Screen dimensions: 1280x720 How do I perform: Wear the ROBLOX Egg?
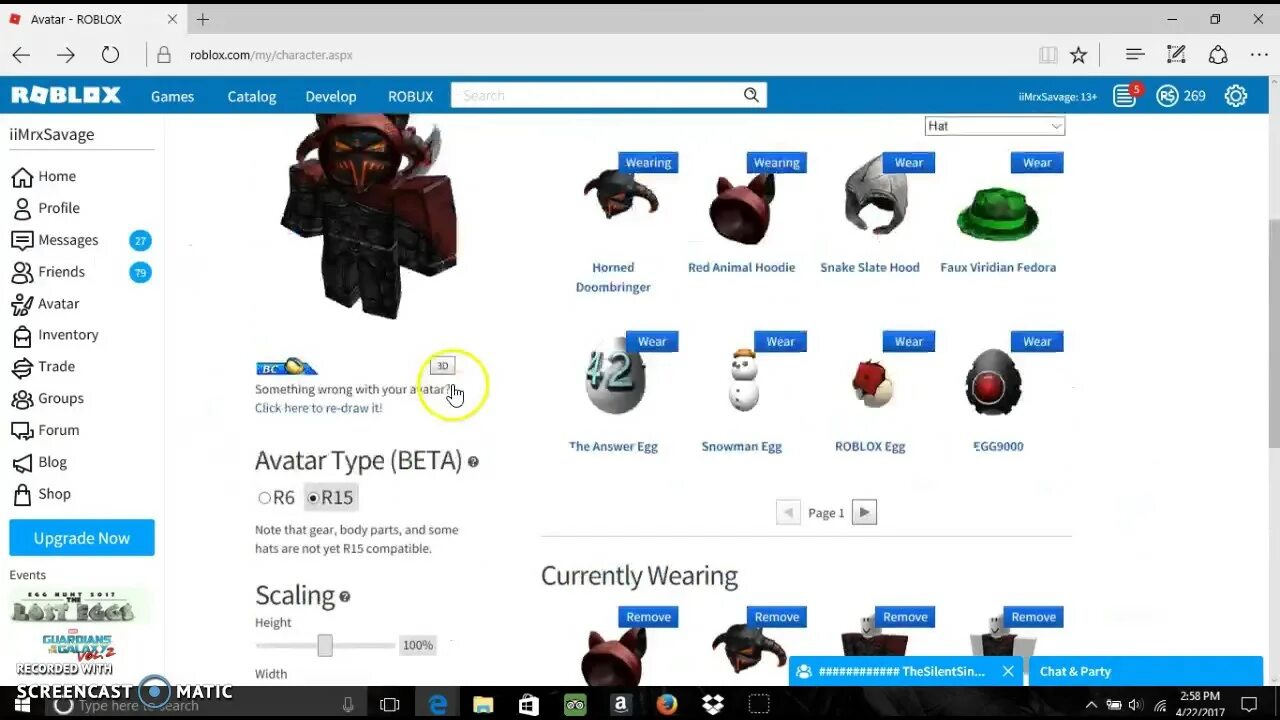click(909, 342)
